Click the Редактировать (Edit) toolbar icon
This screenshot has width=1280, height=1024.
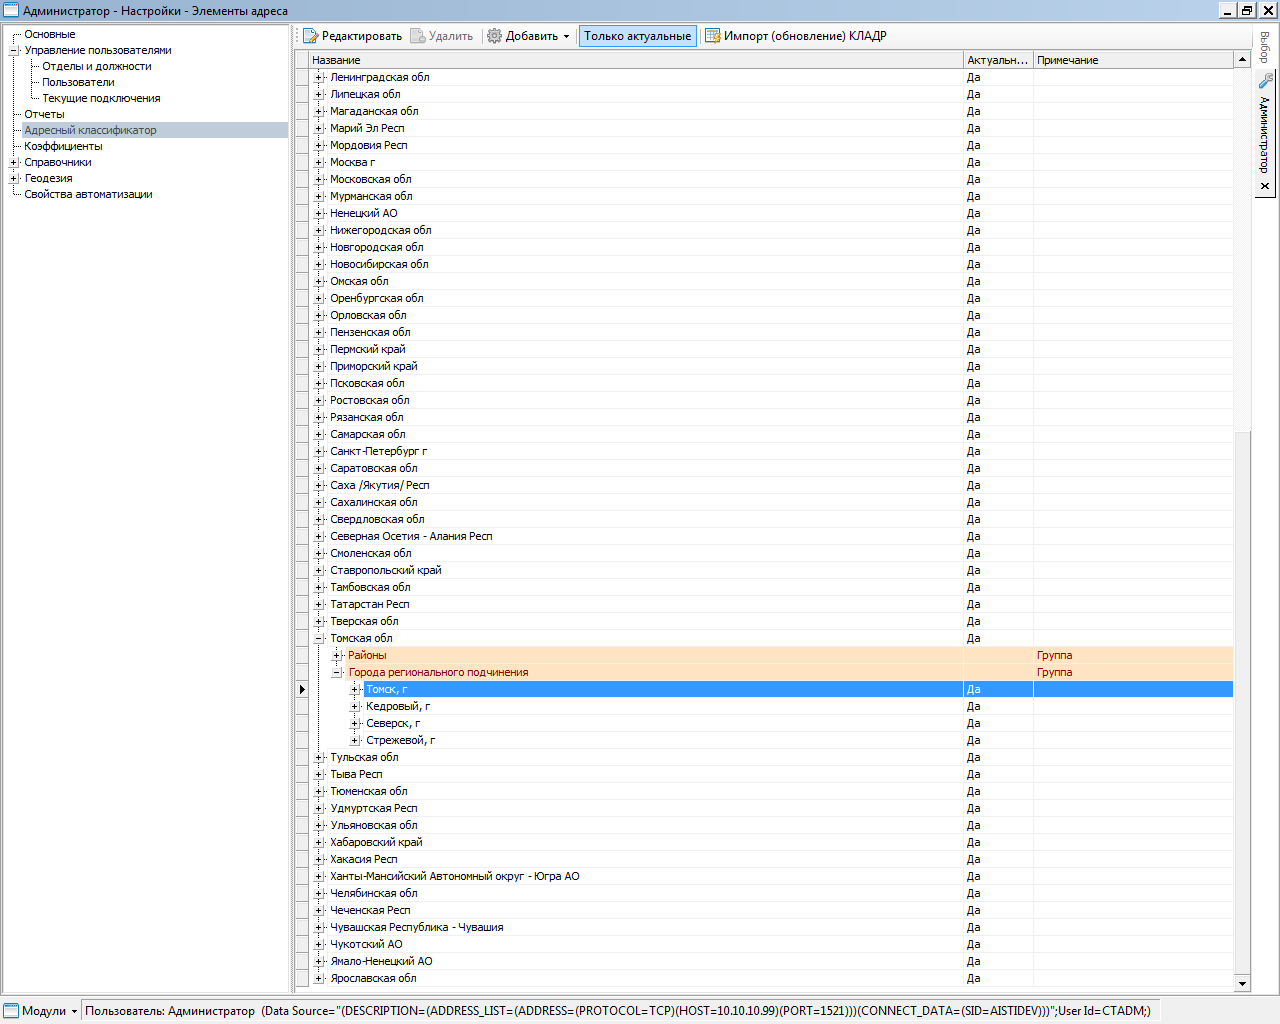click(x=310, y=36)
